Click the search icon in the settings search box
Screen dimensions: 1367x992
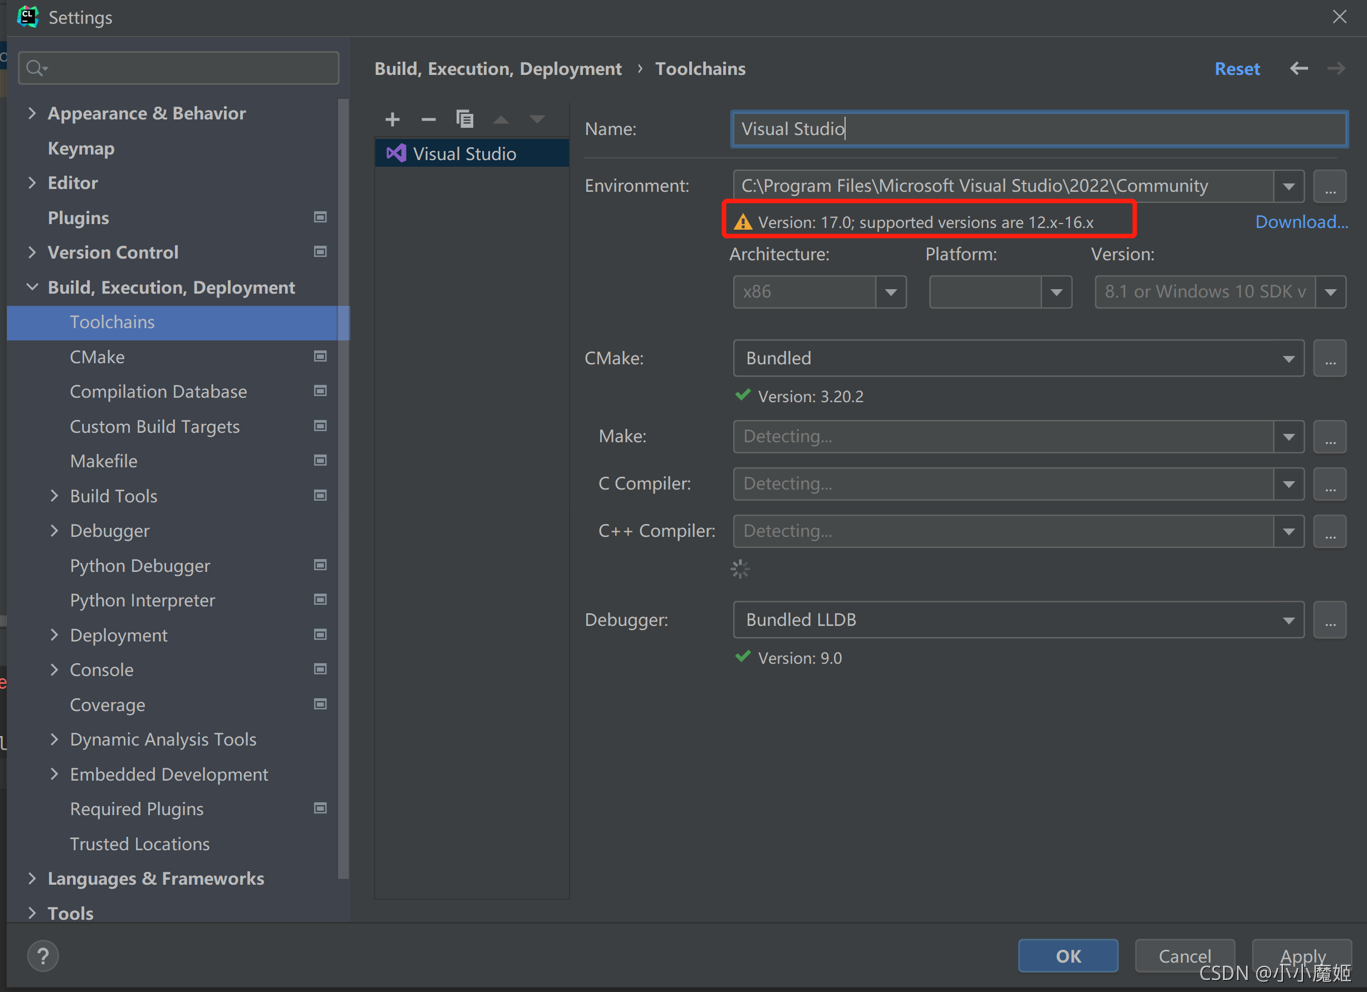click(x=37, y=68)
